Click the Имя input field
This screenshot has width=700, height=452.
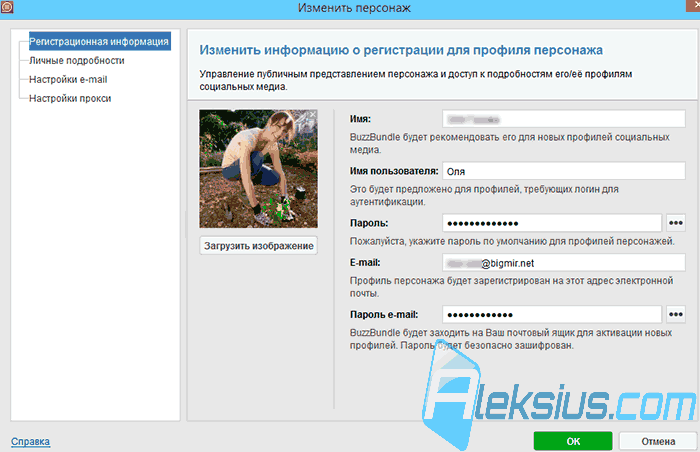pos(564,119)
